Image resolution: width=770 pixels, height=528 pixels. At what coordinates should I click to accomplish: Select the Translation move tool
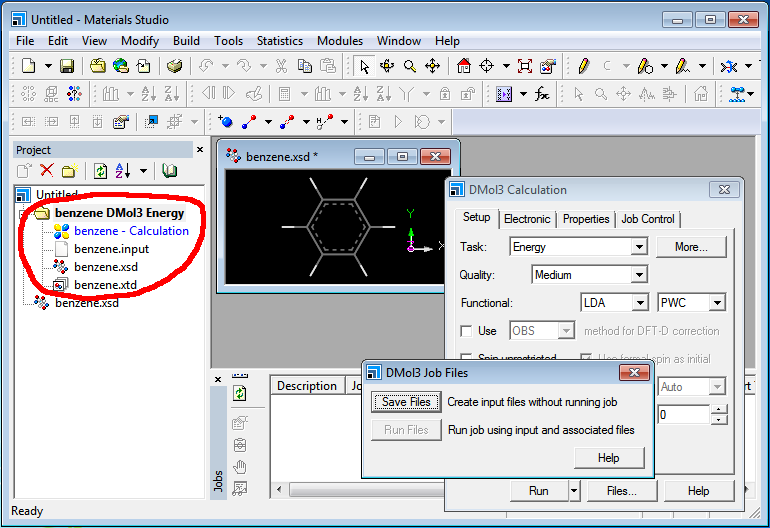(x=432, y=66)
